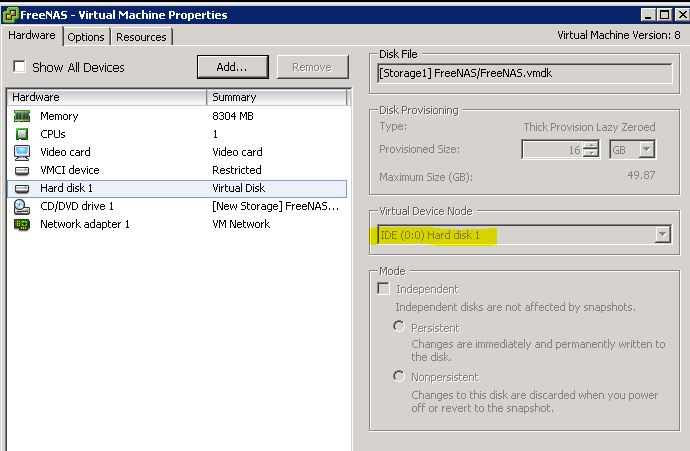Click the Thick Provision Lazy Zeroed text
This screenshot has height=451, width=690.
589,127
